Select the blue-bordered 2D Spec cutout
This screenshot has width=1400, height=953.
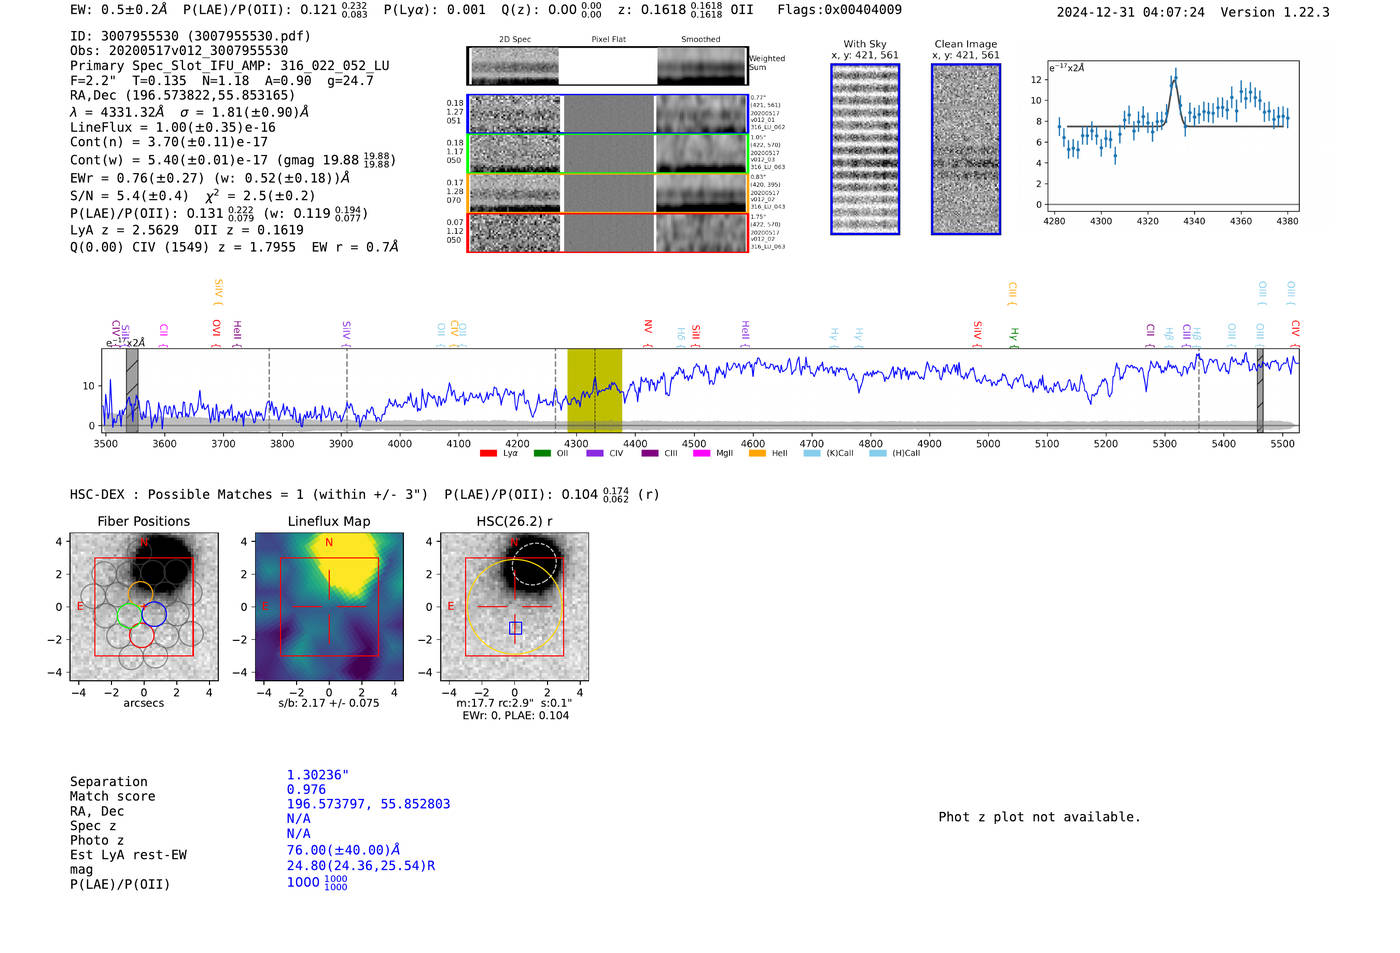pos(514,114)
